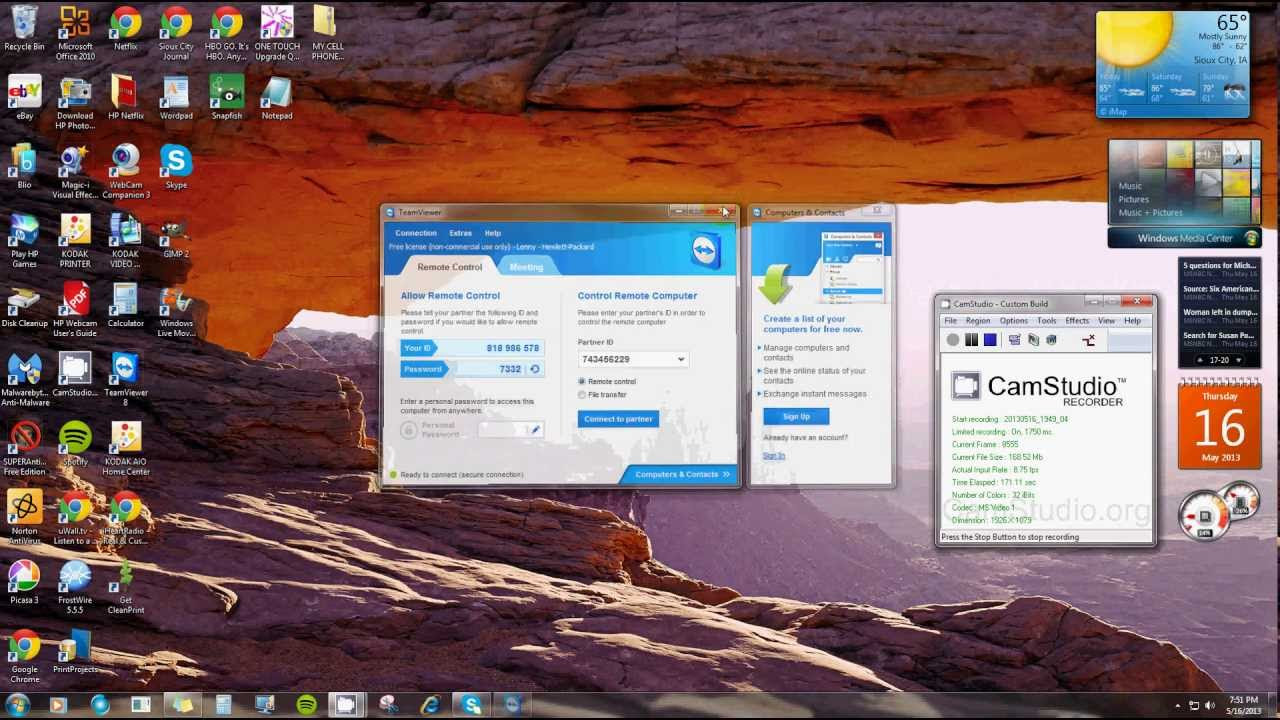
Task: Click the Sign In link
Action: click(x=774, y=456)
